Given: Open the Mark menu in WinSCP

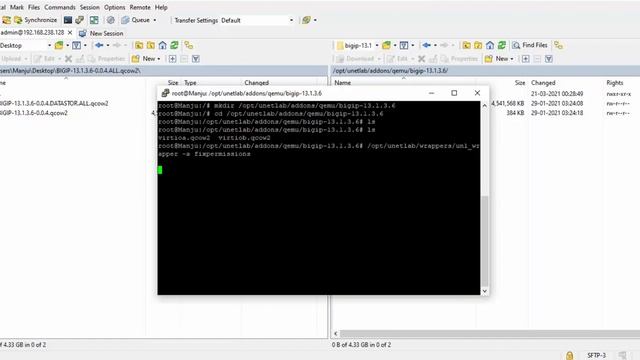Looking at the screenshot, I should pyautogui.click(x=17, y=7).
